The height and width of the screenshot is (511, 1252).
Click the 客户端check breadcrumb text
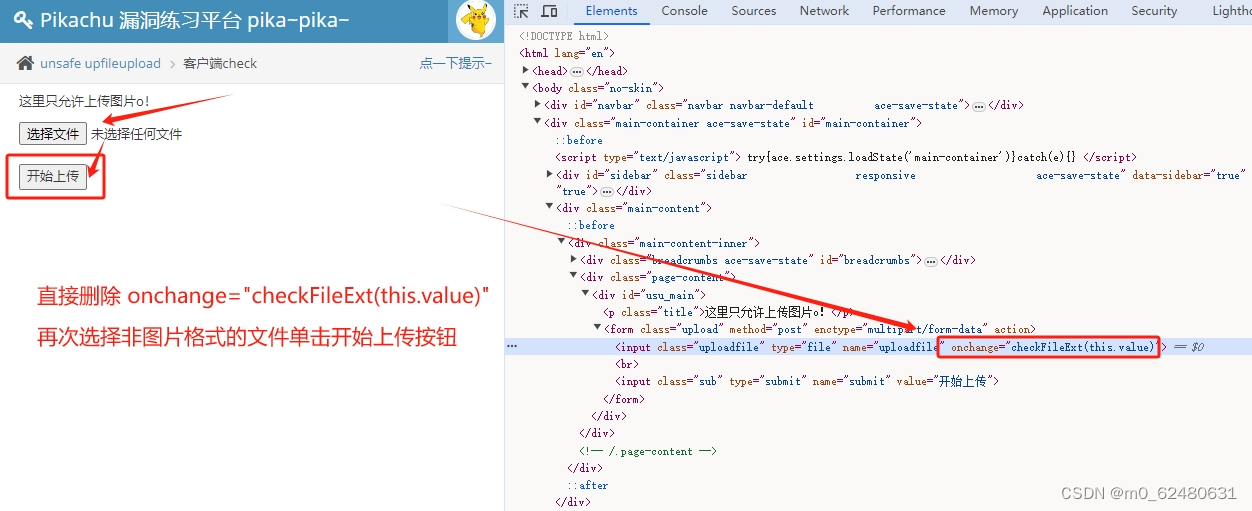[220, 63]
